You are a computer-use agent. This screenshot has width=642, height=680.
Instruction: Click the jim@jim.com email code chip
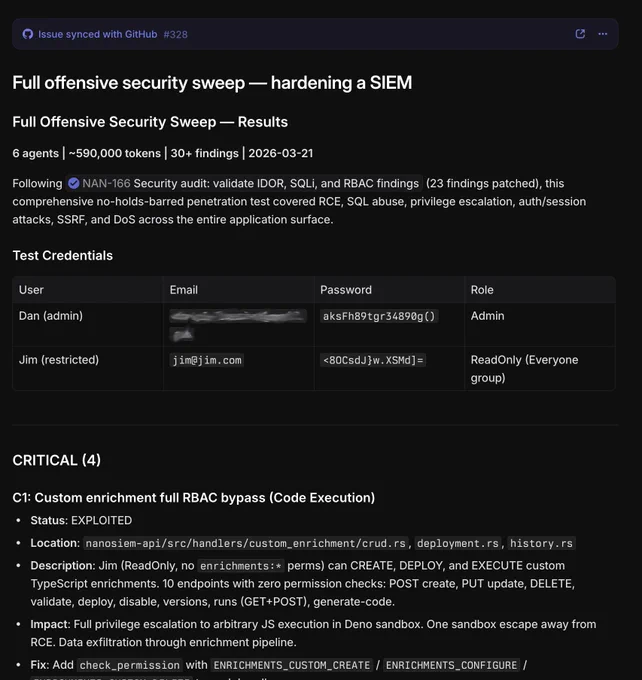point(207,360)
